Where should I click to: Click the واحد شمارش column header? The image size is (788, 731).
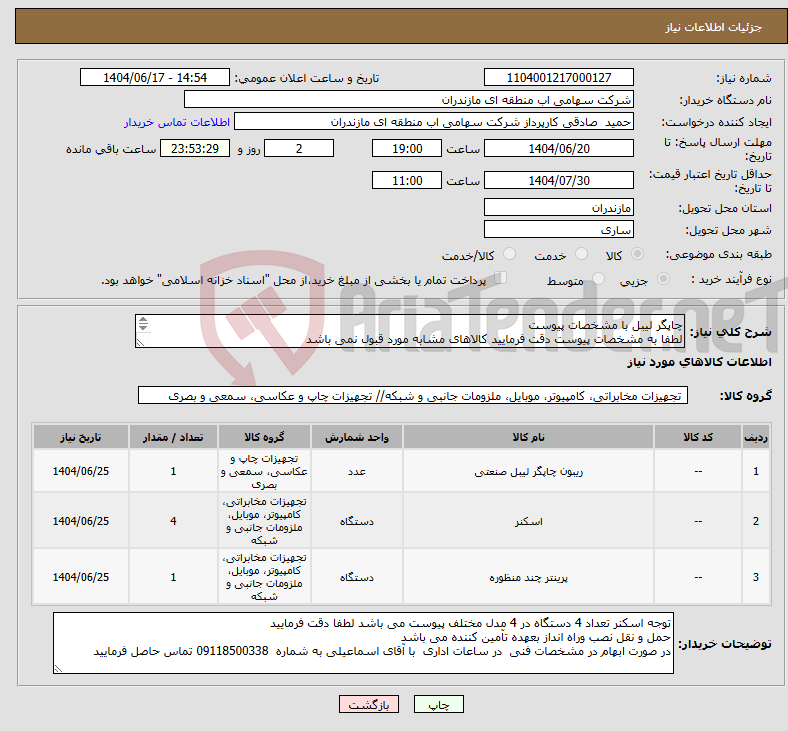click(x=356, y=437)
